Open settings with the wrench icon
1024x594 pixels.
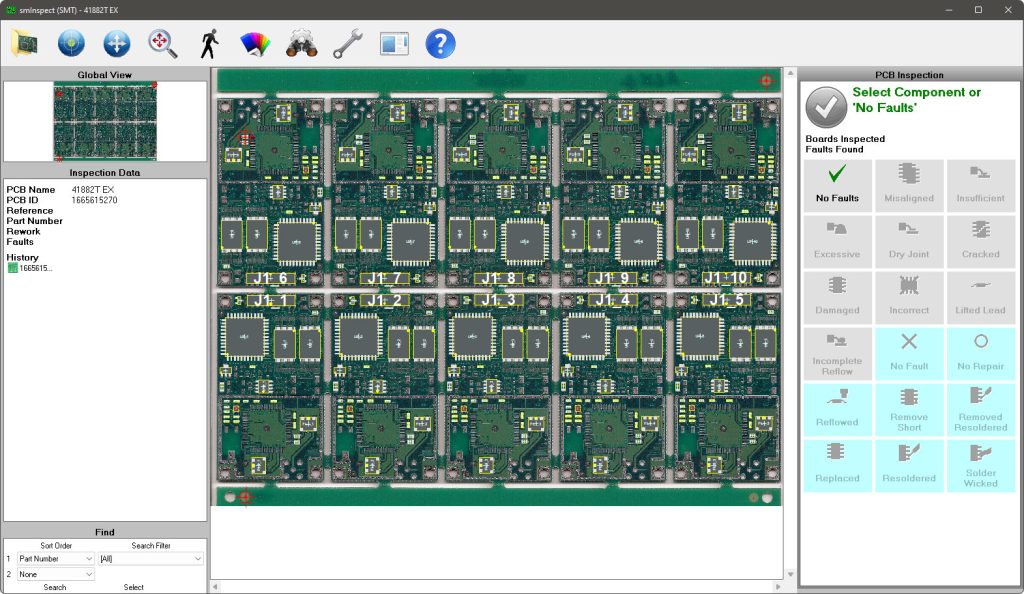[x=347, y=43]
